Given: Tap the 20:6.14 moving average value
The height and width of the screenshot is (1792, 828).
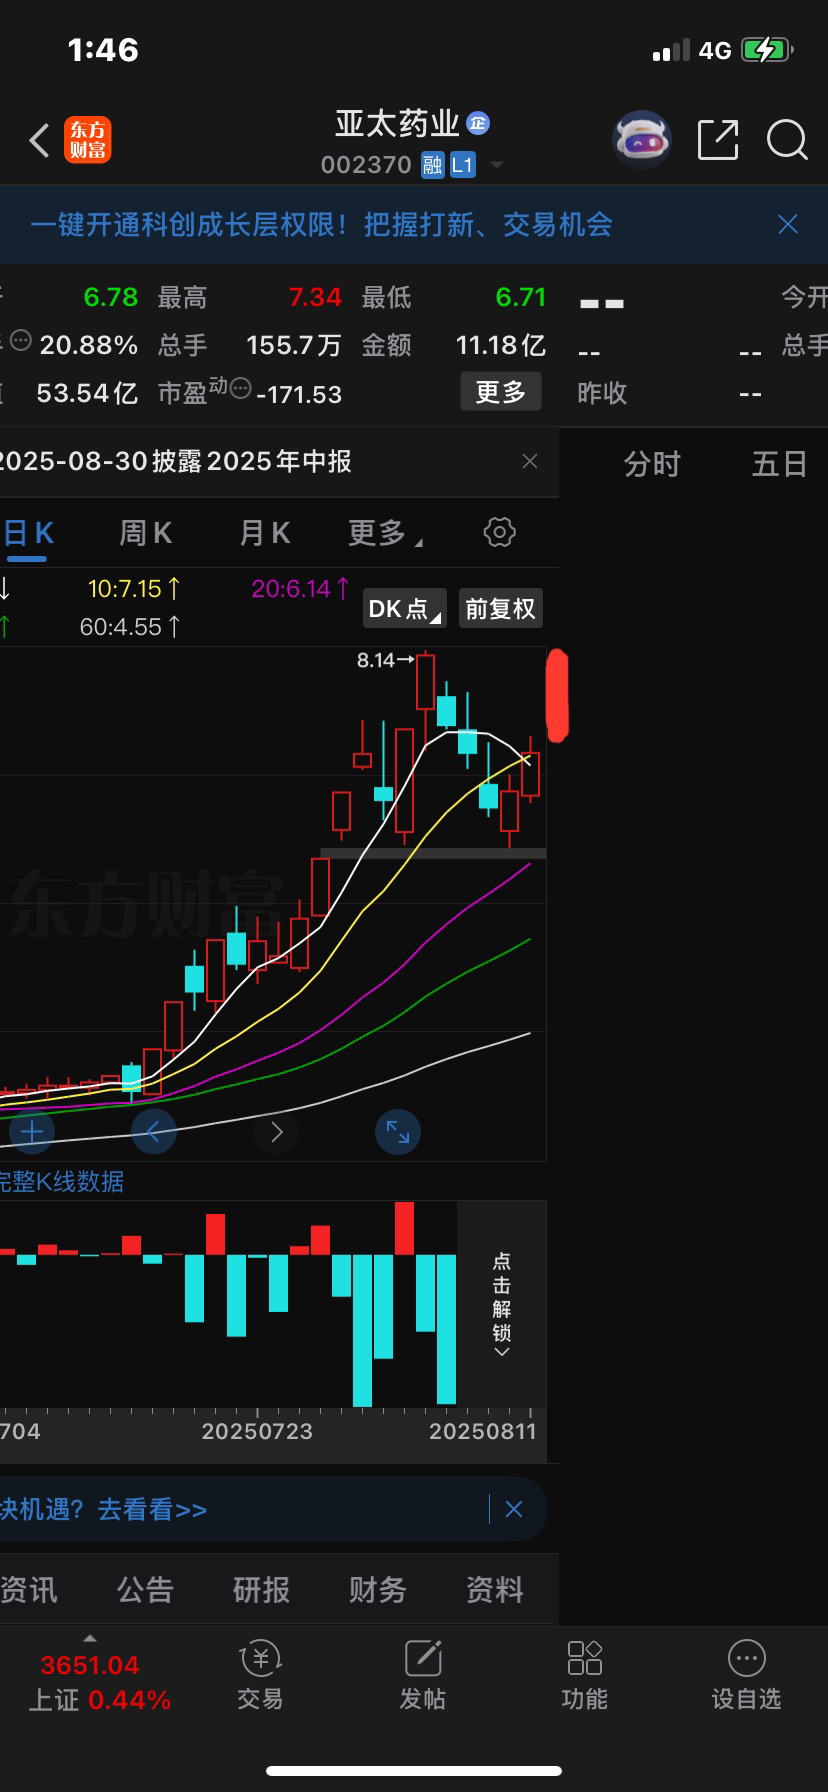Looking at the screenshot, I should pyautogui.click(x=300, y=589).
